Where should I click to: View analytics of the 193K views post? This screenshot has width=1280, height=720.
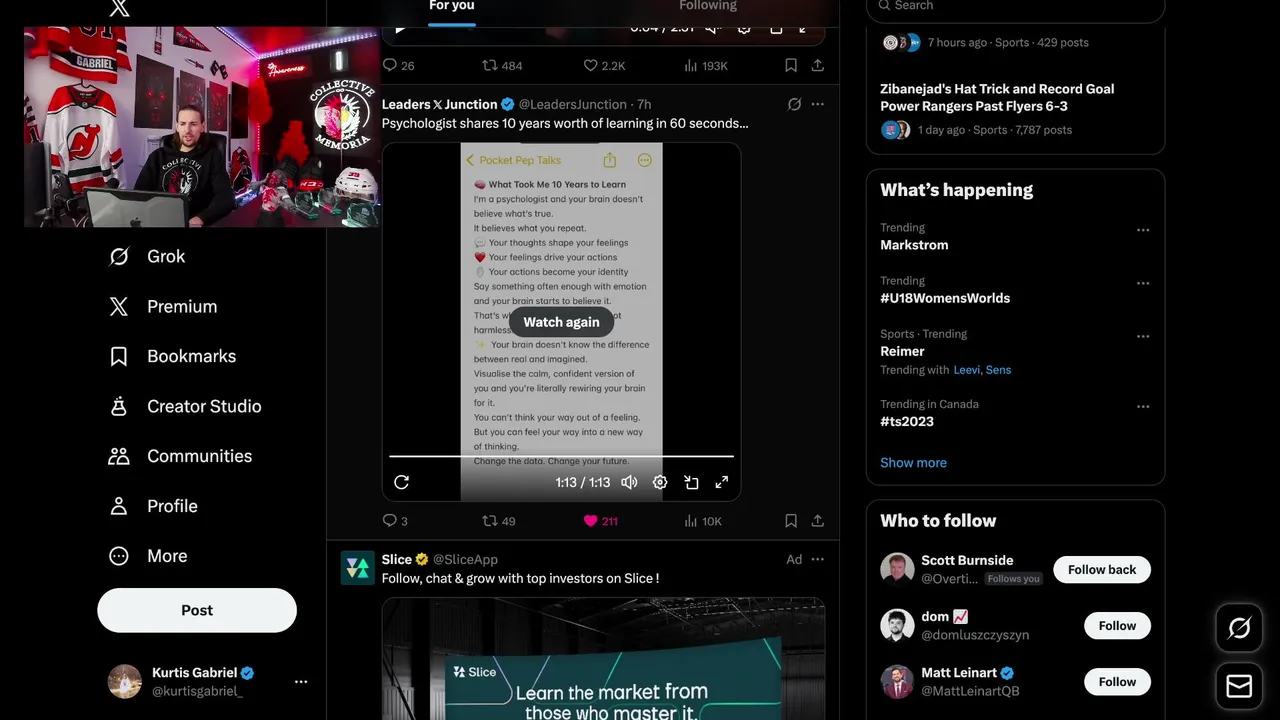click(705, 65)
